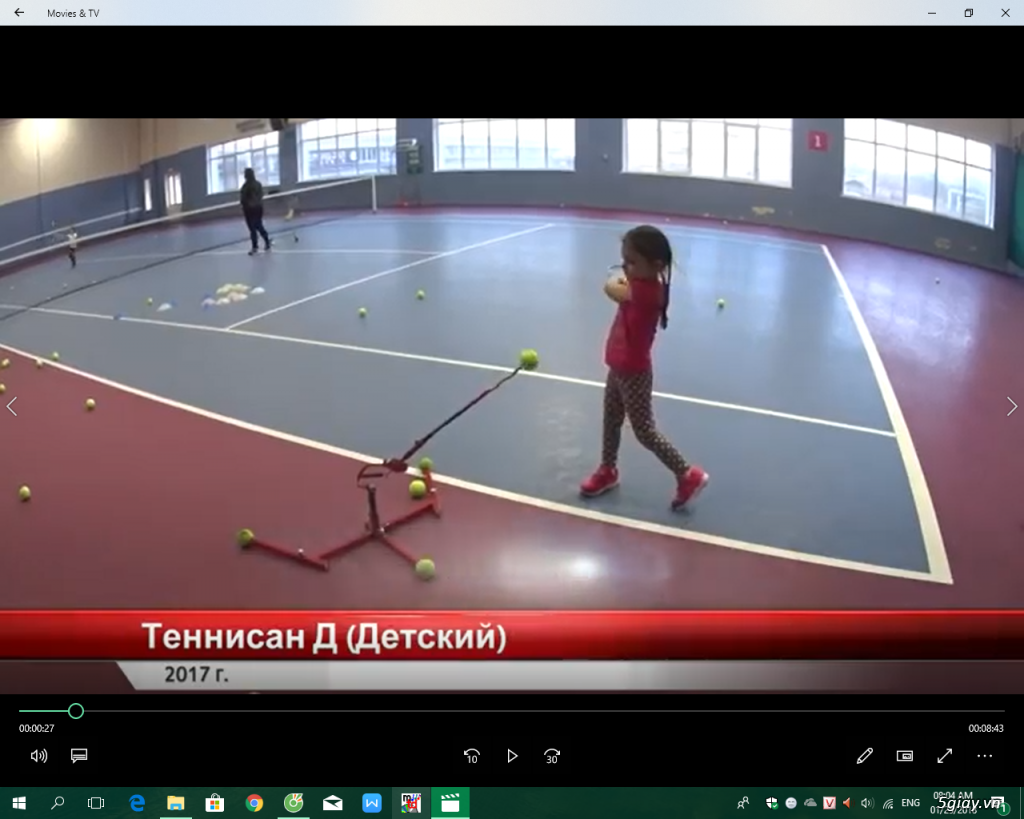Switch to mini view mode
This screenshot has width=1024, height=819.
coord(904,756)
